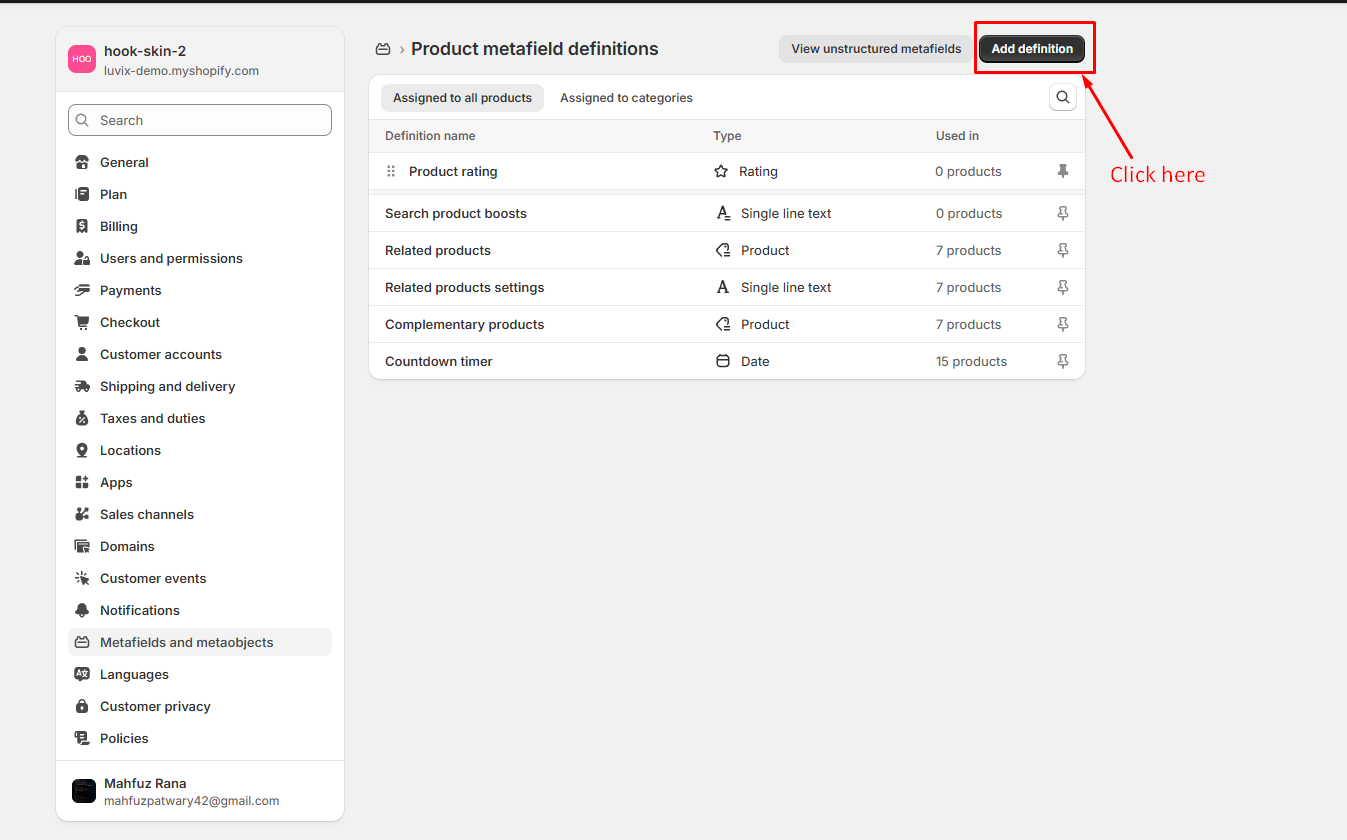Pin the Related products definition
This screenshot has width=1347, height=840.
pyautogui.click(x=1062, y=250)
